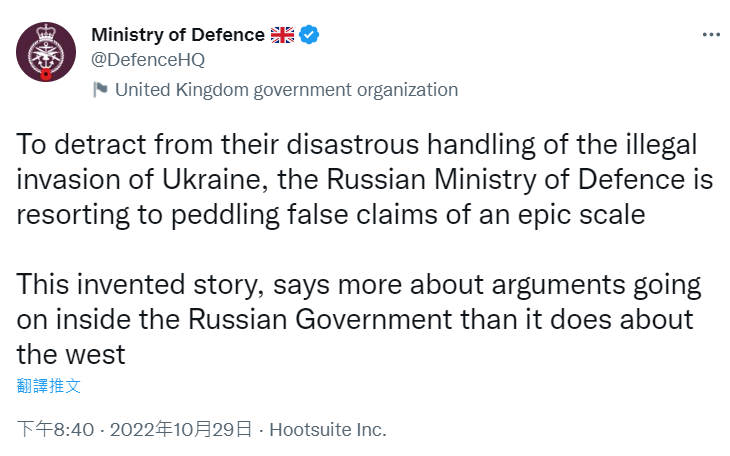Viewport: 730px width, 456px height.
Task: Click the 翻譯推文 translate tweet link
Action: click(49, 385)
